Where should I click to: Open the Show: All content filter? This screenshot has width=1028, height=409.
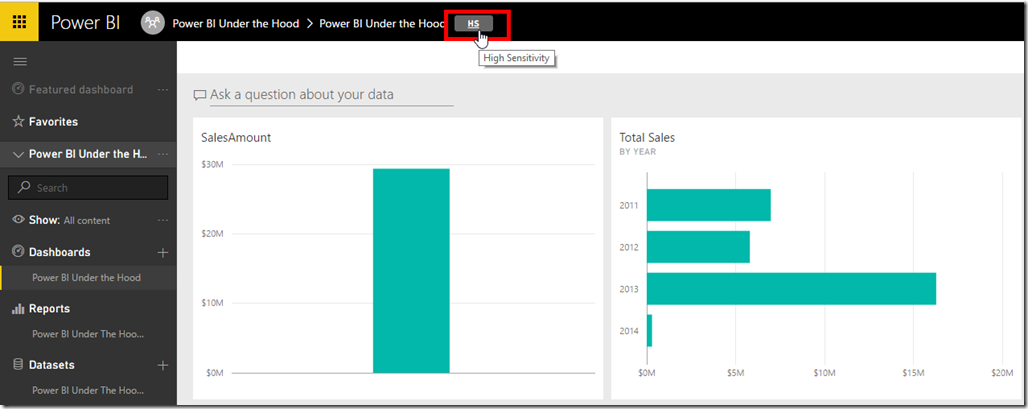[x=69, y=220]
